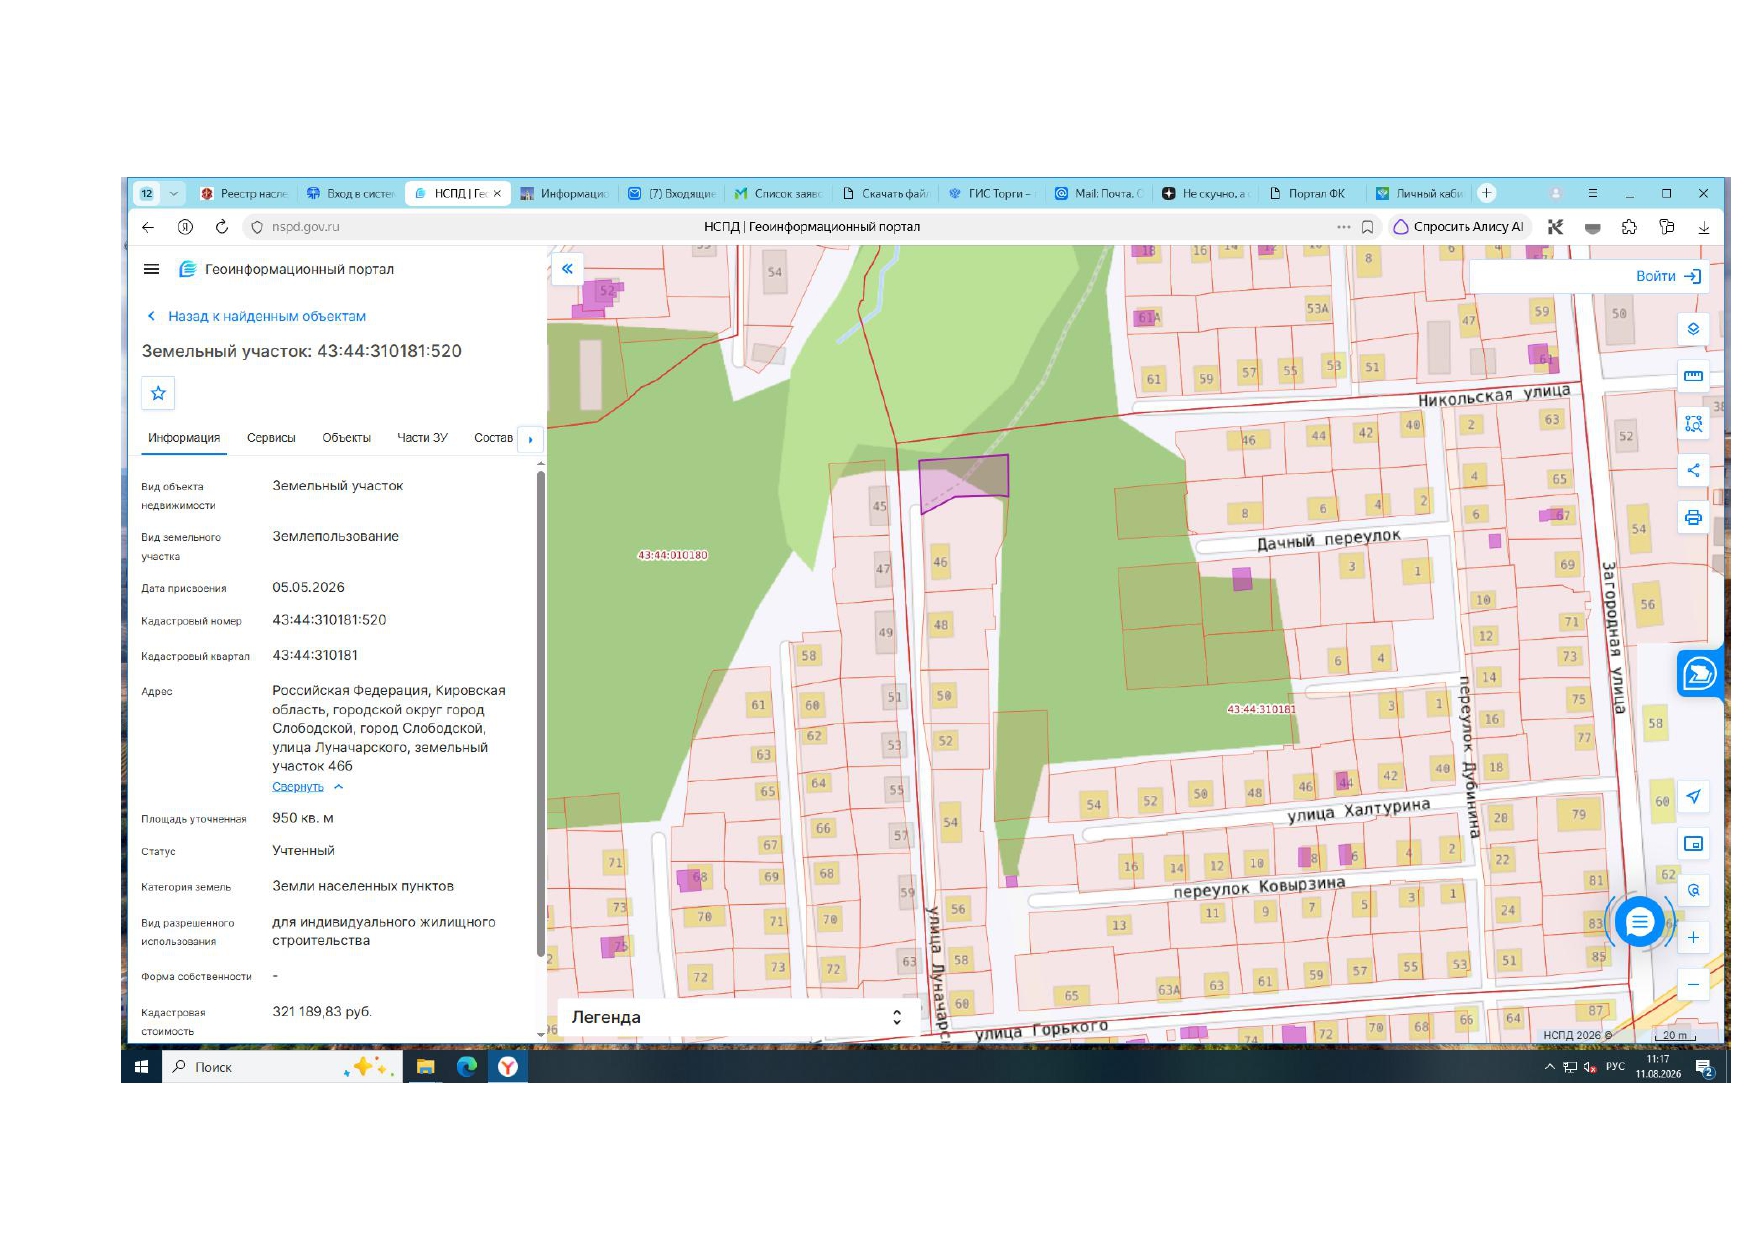This screenshot has height=1241, width=1755.
Task: Activate the my location arrow button
Action: pyautogui.click(x=1693, y=796)
